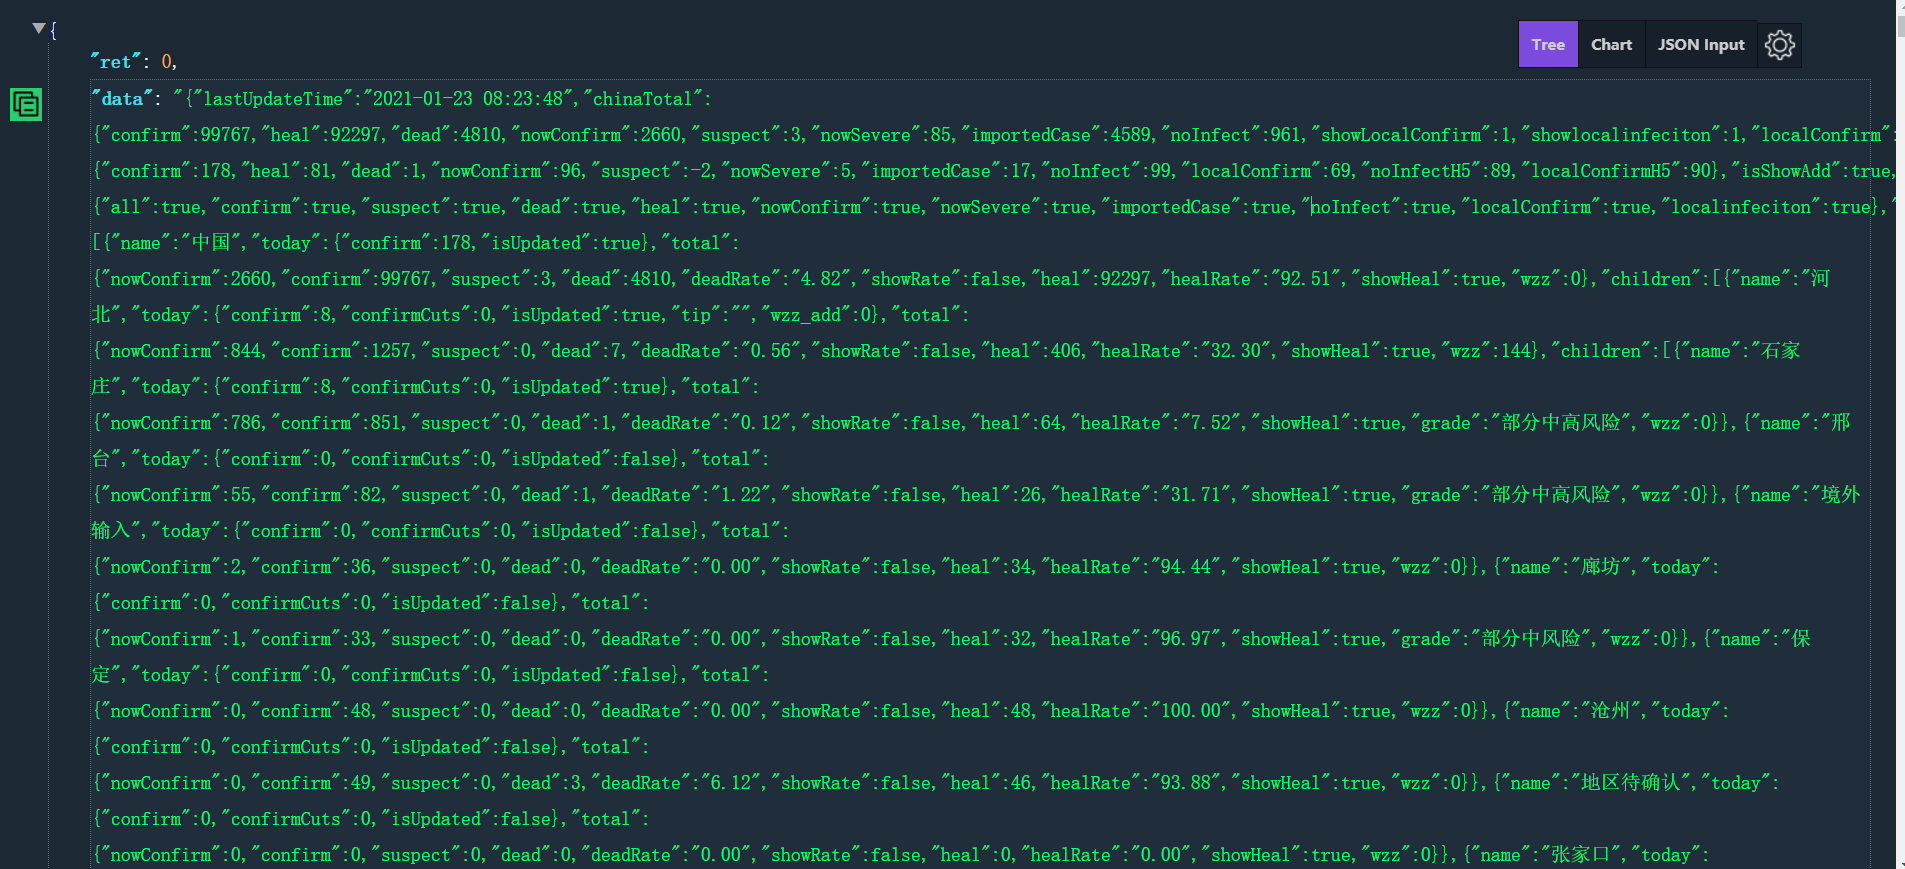Click the scrollbar up arrow
This screenshot has height=869, width=1905.
point(1900,5)
